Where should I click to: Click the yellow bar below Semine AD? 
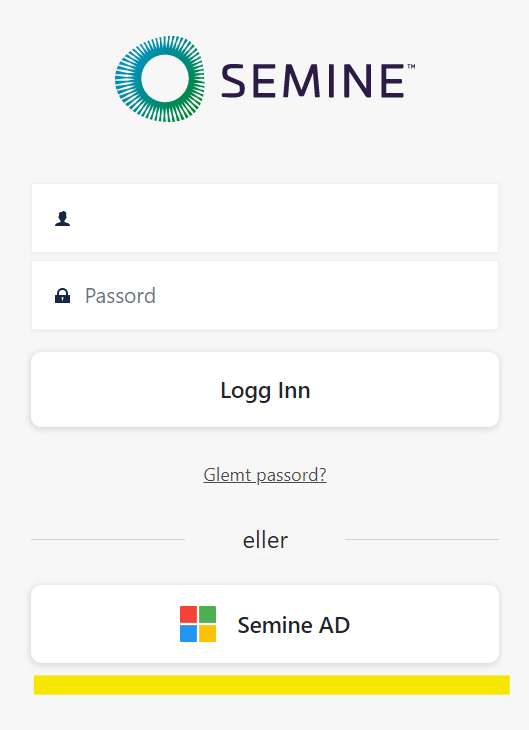click(x=272, y=685)
